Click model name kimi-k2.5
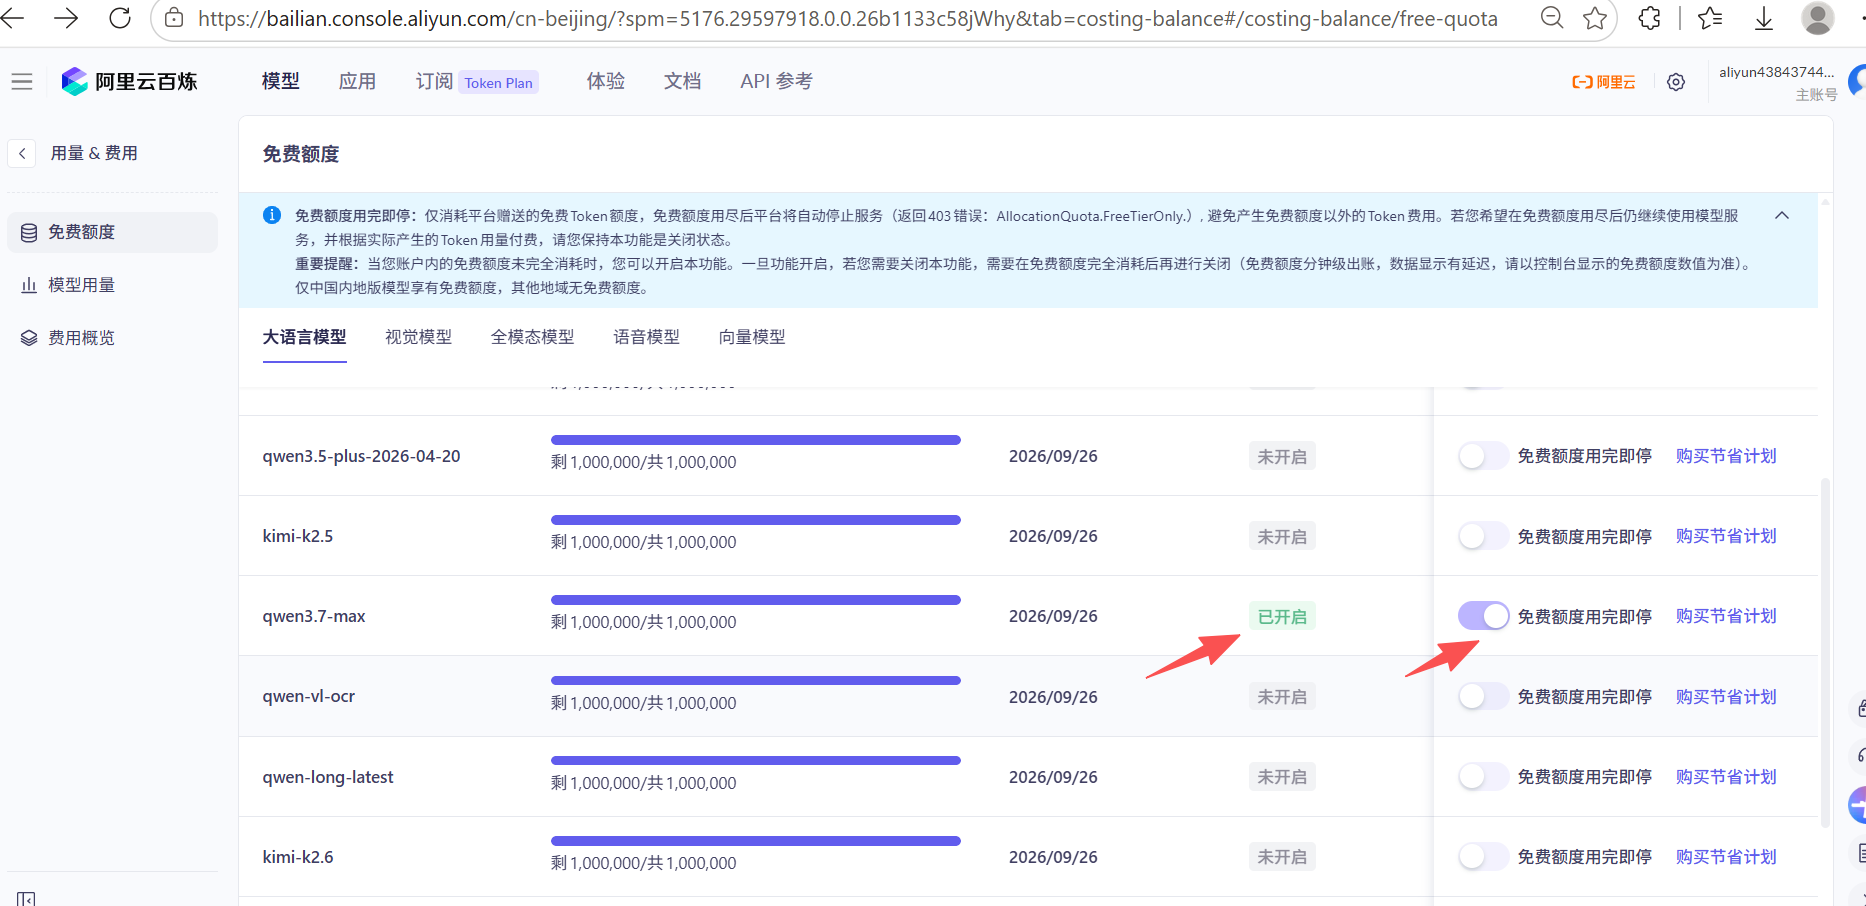 298,536
